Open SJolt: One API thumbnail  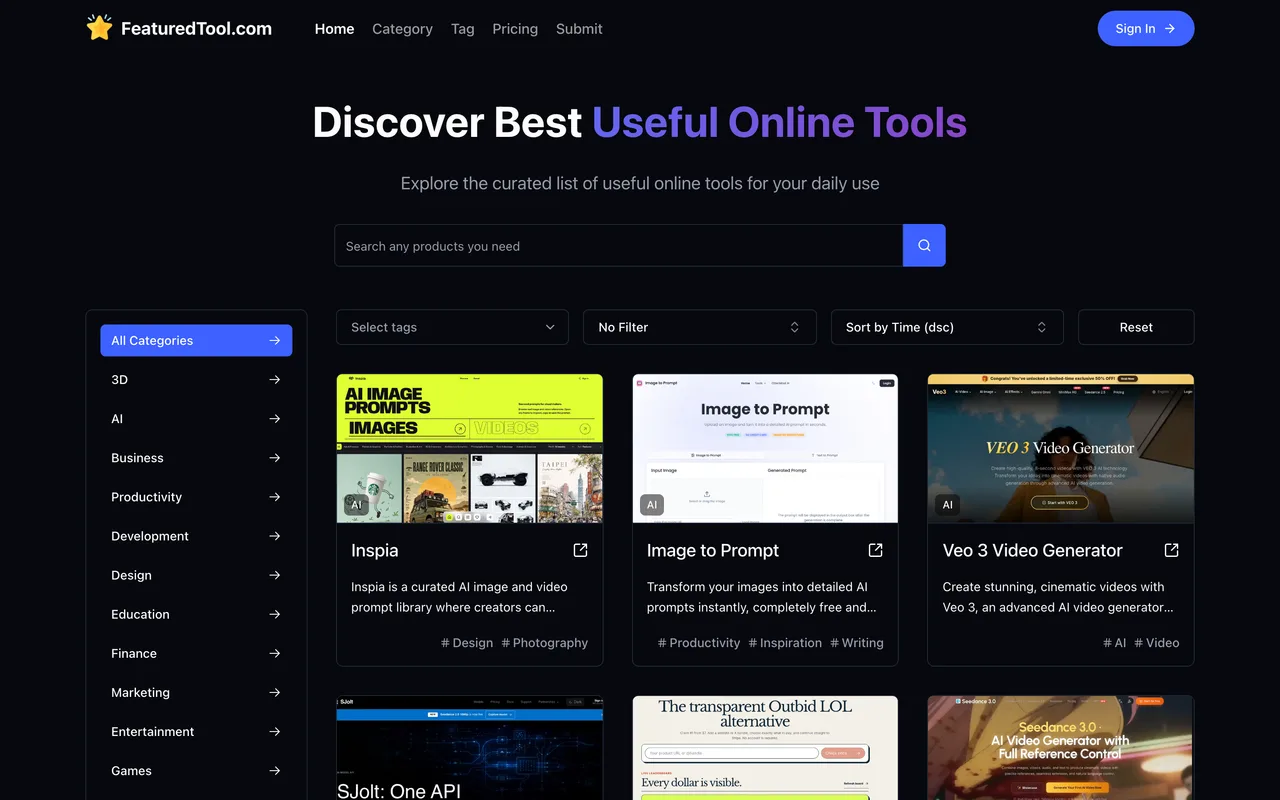click(x=470, y=748)
